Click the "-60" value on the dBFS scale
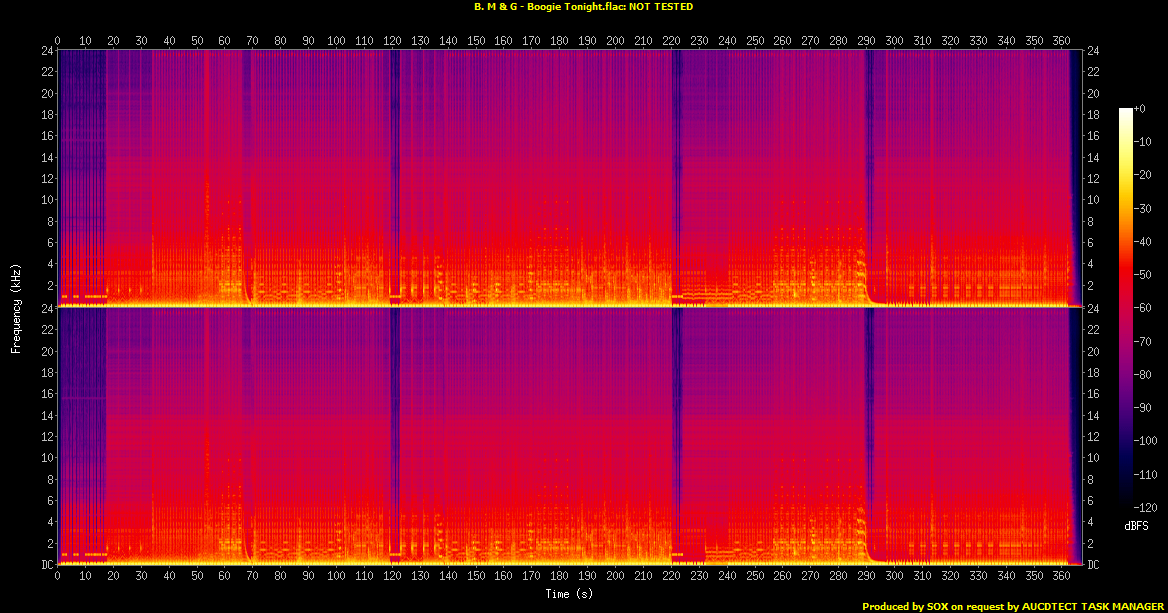Image resolution: width=1168 pixels, height=613 pixels. pos(1143,308)
